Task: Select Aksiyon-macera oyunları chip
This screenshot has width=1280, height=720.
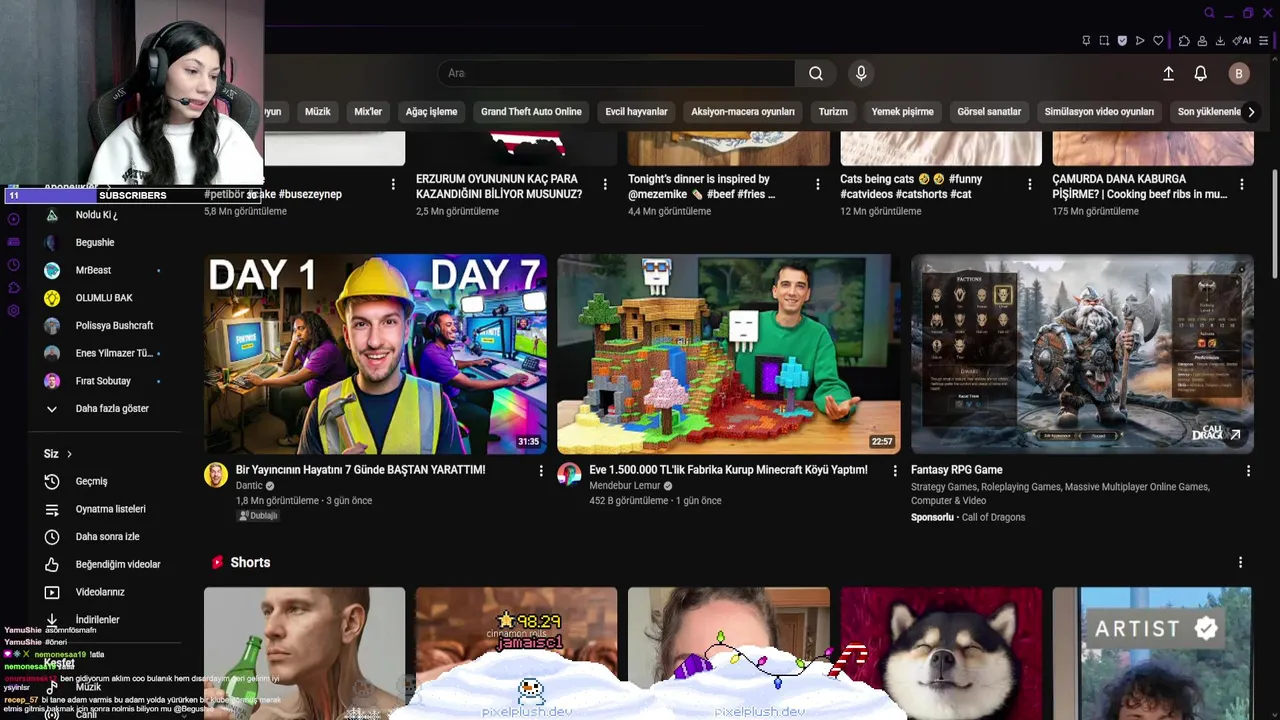Action: click(743, 112)
